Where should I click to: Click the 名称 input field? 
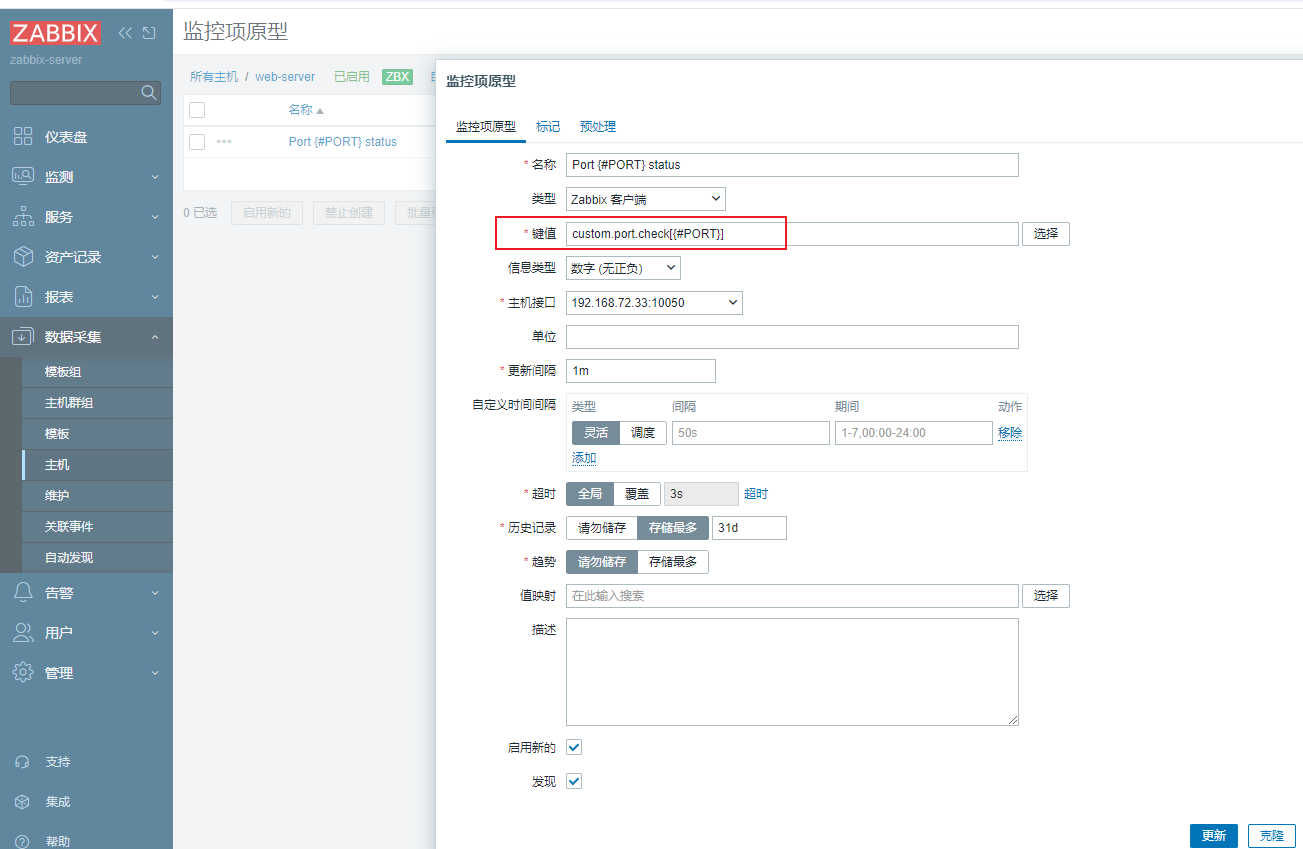coord(792,165)
